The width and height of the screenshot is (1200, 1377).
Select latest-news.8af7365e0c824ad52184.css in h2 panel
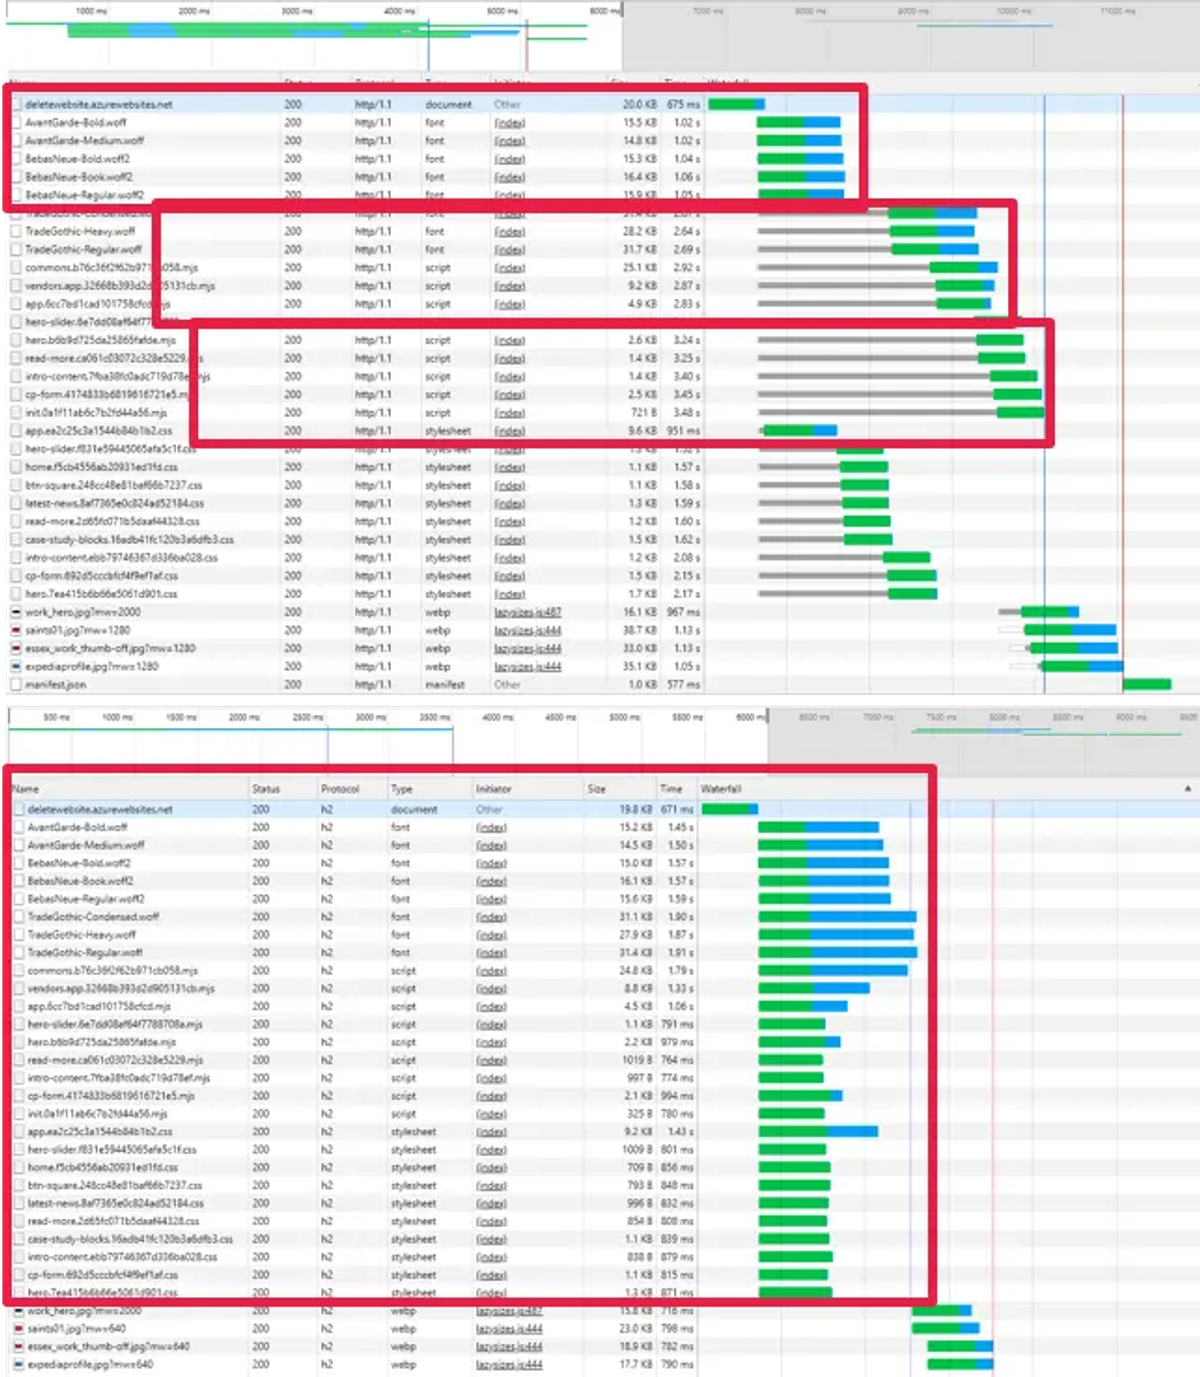pos(115,1203)
